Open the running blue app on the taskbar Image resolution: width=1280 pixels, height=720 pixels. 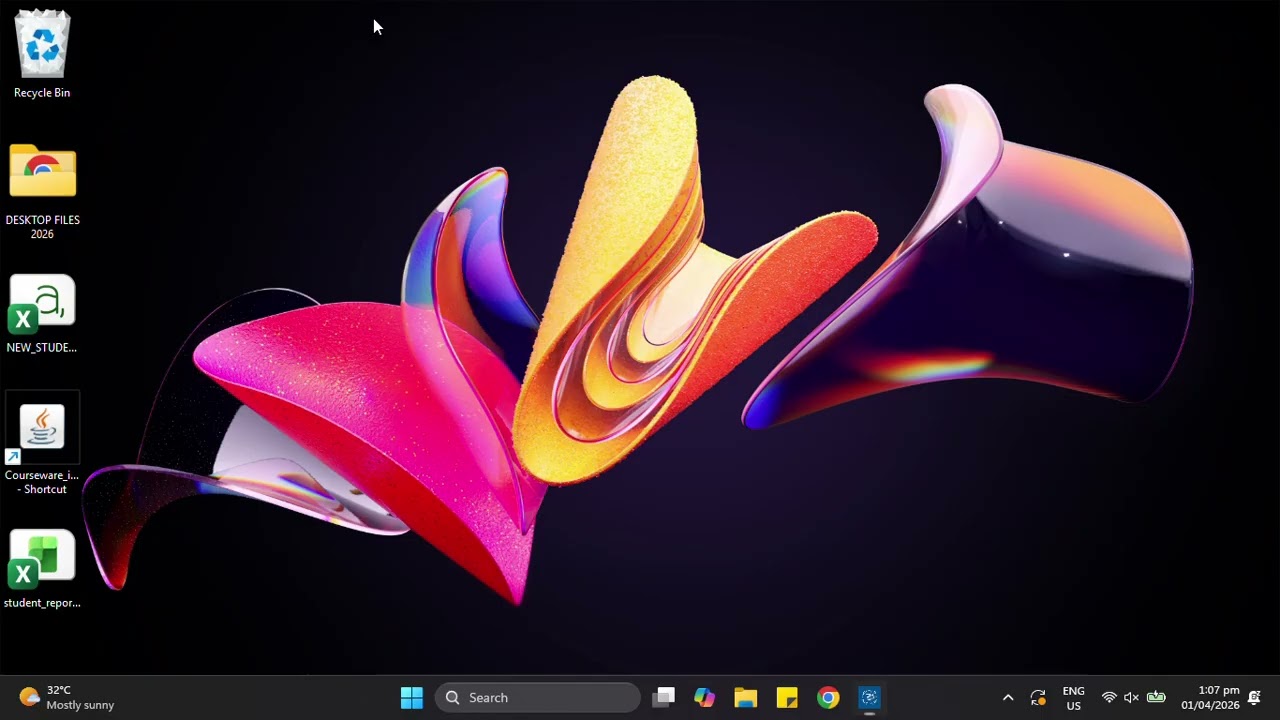(869, 698)
